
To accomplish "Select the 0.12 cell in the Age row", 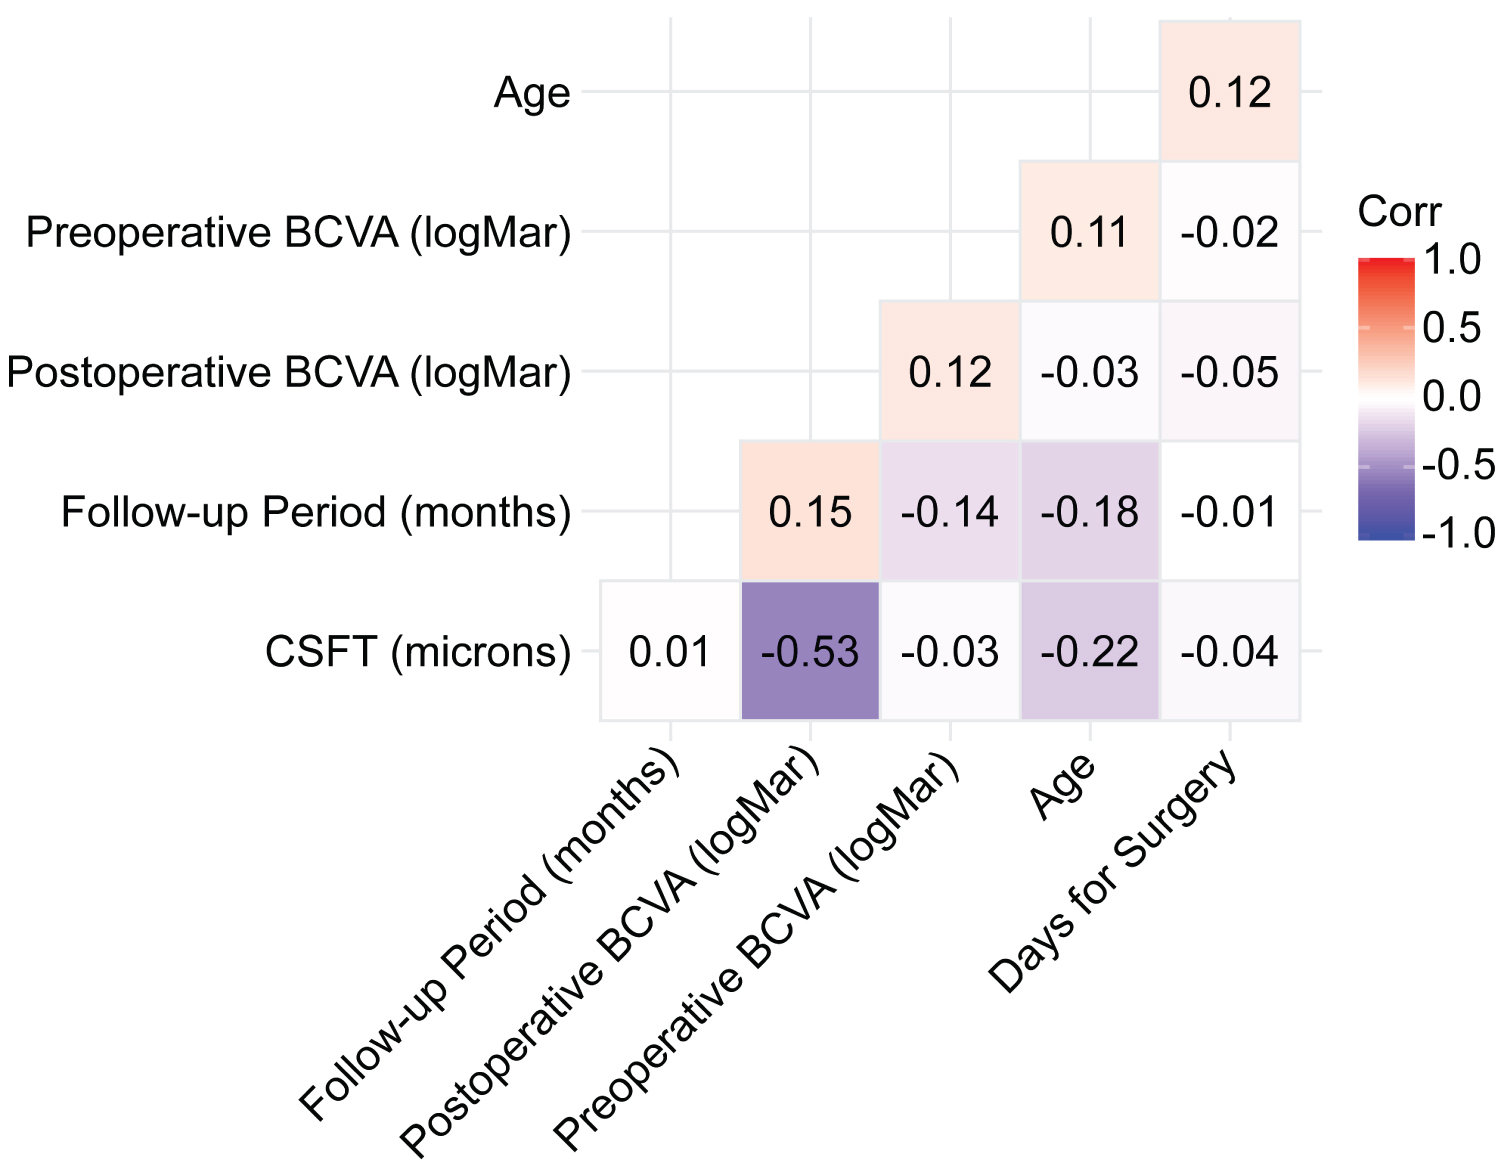I will 1230,91.
